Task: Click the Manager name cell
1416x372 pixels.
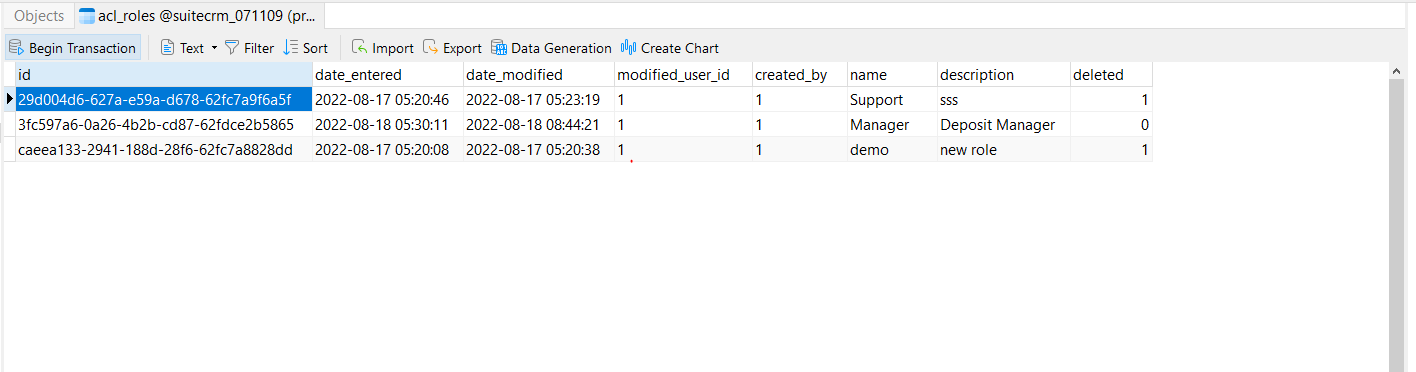Action: pos(892,125)
